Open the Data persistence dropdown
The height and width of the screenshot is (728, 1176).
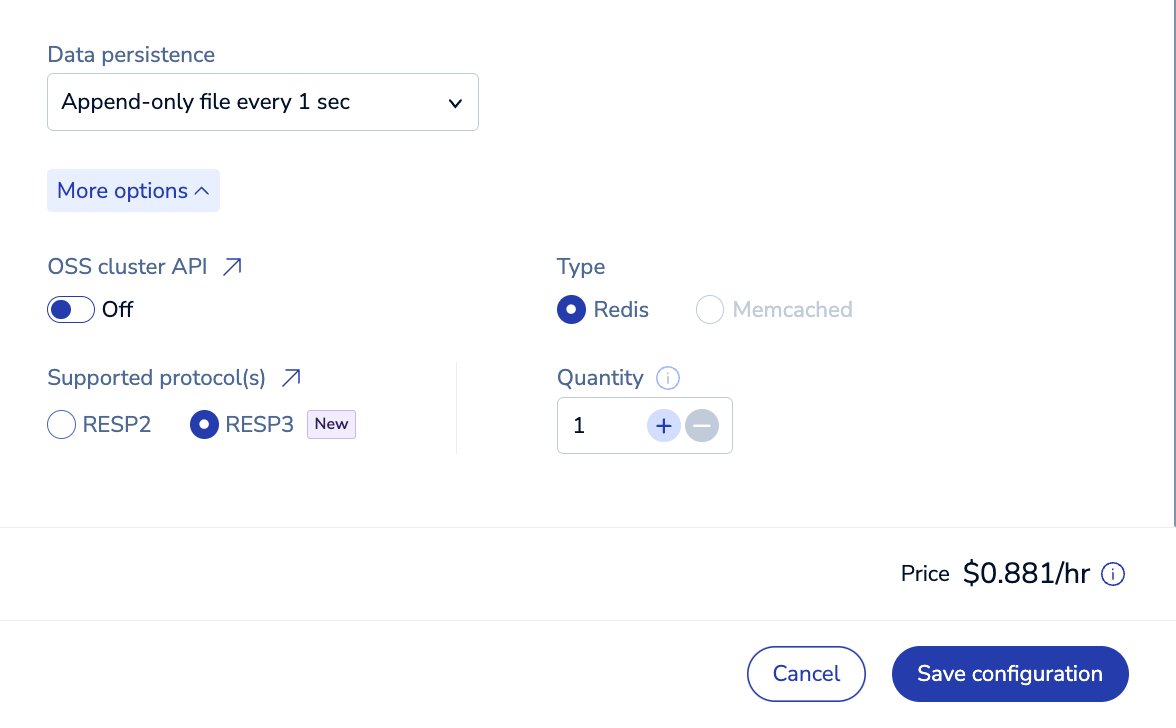click(x=262, y=102)
